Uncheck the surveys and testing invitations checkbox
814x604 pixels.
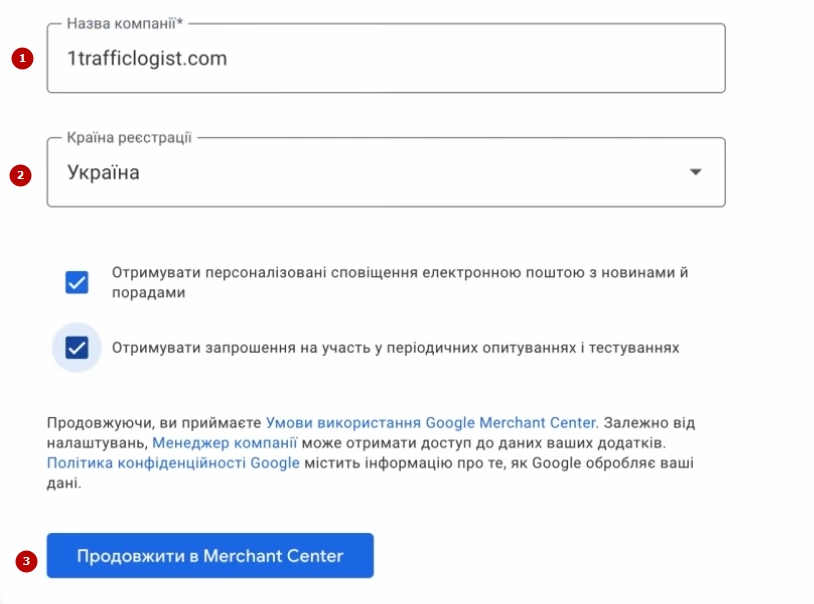[77, 348]
